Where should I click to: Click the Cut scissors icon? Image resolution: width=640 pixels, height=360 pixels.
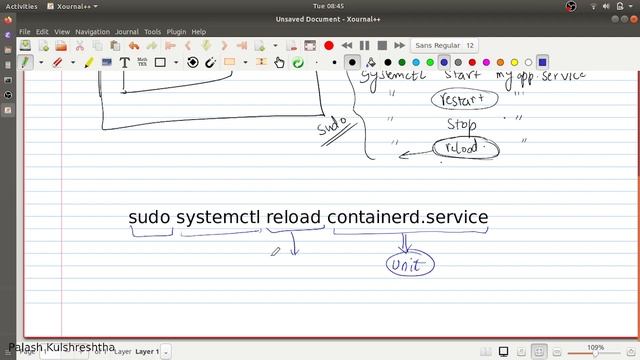tap(80, 45)
